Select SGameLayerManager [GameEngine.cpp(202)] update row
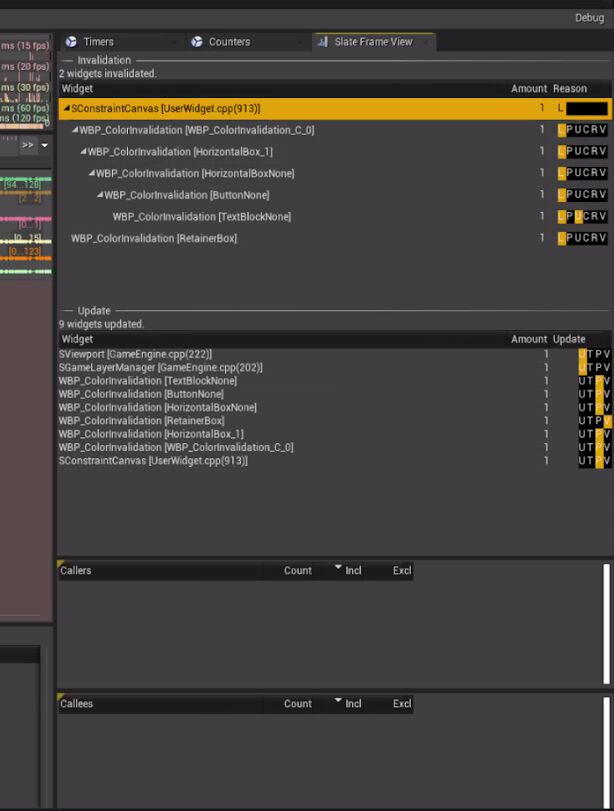The width and height of the screenshot is (614, 811). click(x=335, y=368)
